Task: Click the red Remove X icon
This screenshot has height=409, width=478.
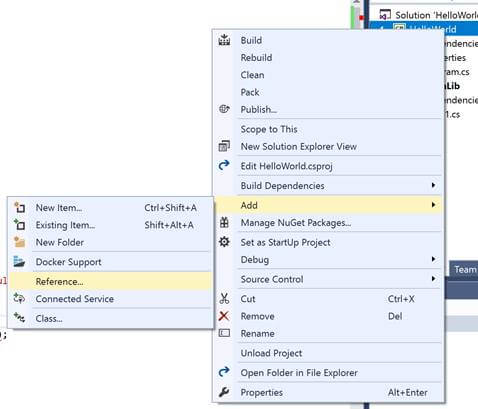Action: tap(224, 316)
